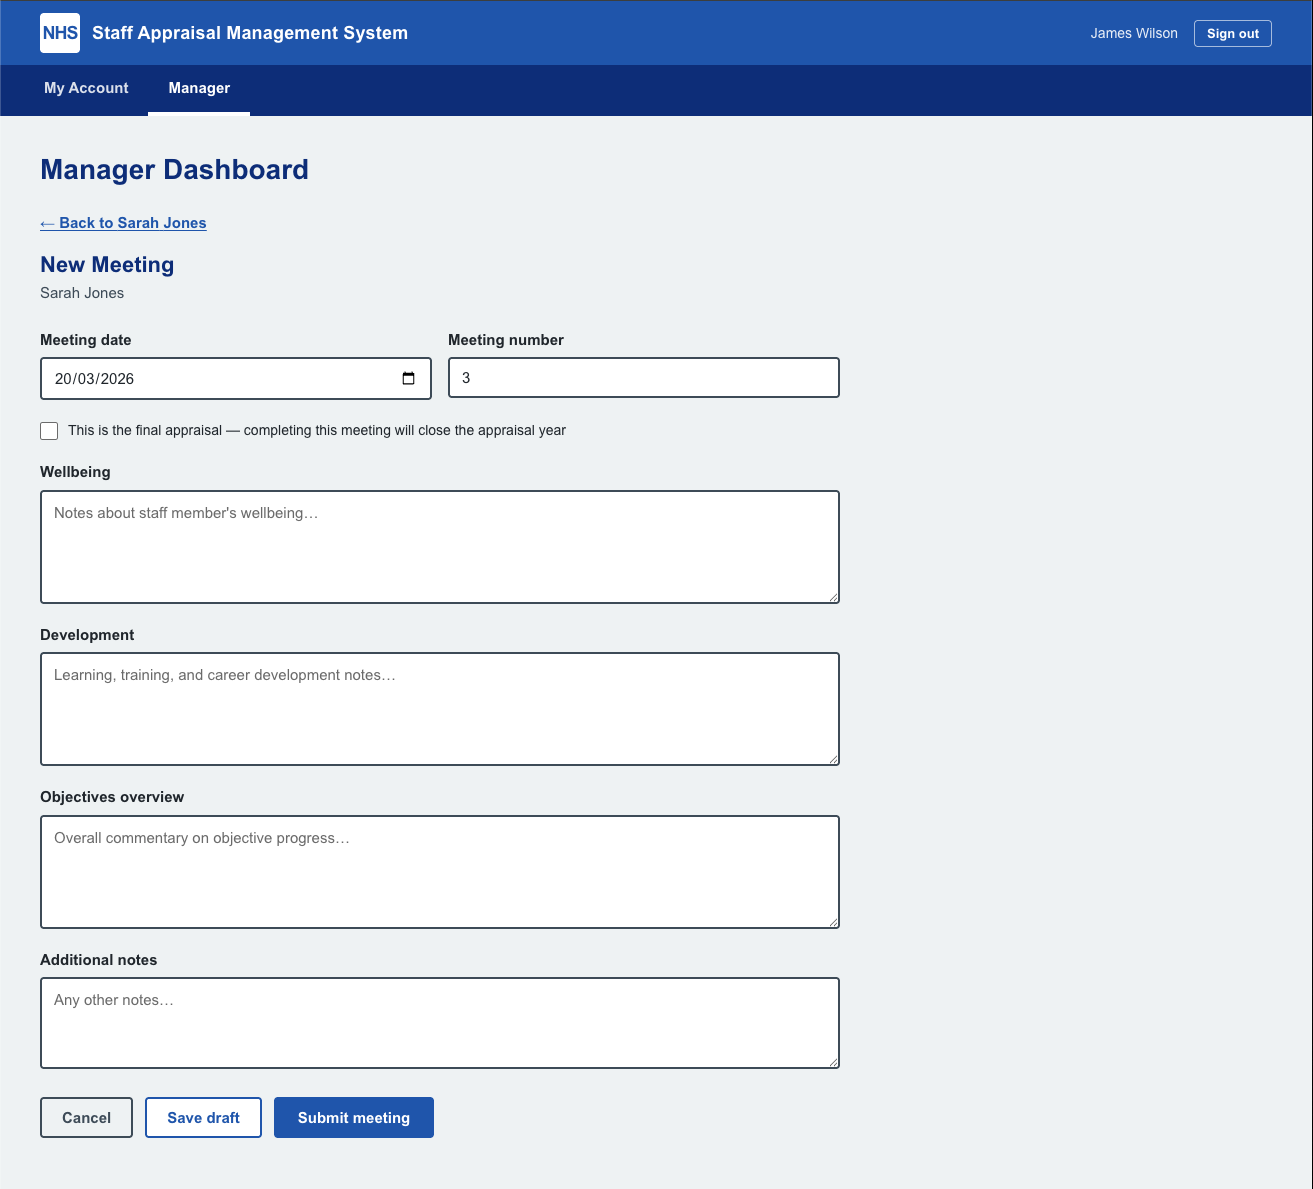This screenshot has width=1313, height=1189.
Task: Click the Meeting number input
Action: 643,377
